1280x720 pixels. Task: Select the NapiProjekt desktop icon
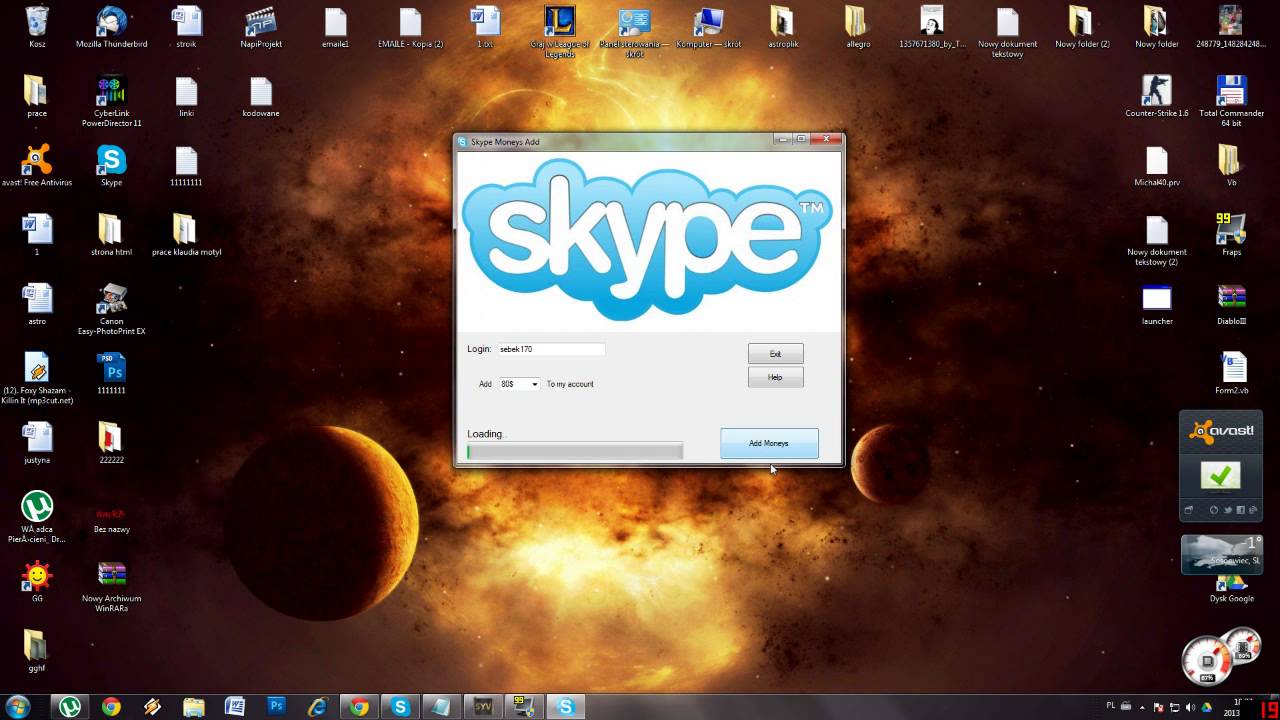pos(261,27)
